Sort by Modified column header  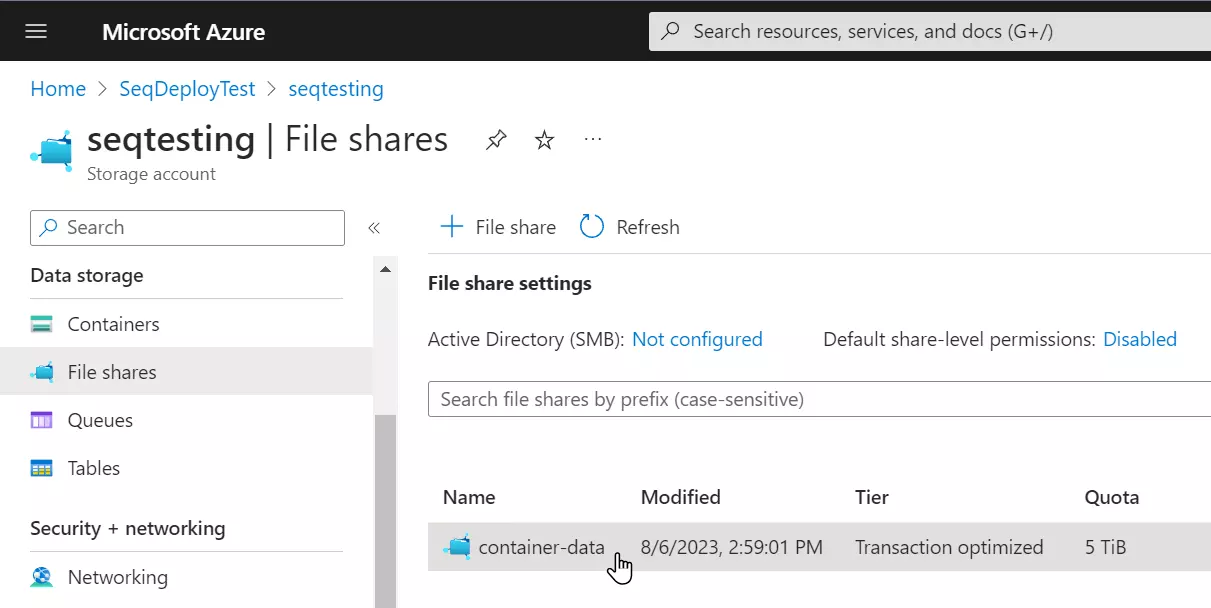(681, 497)
